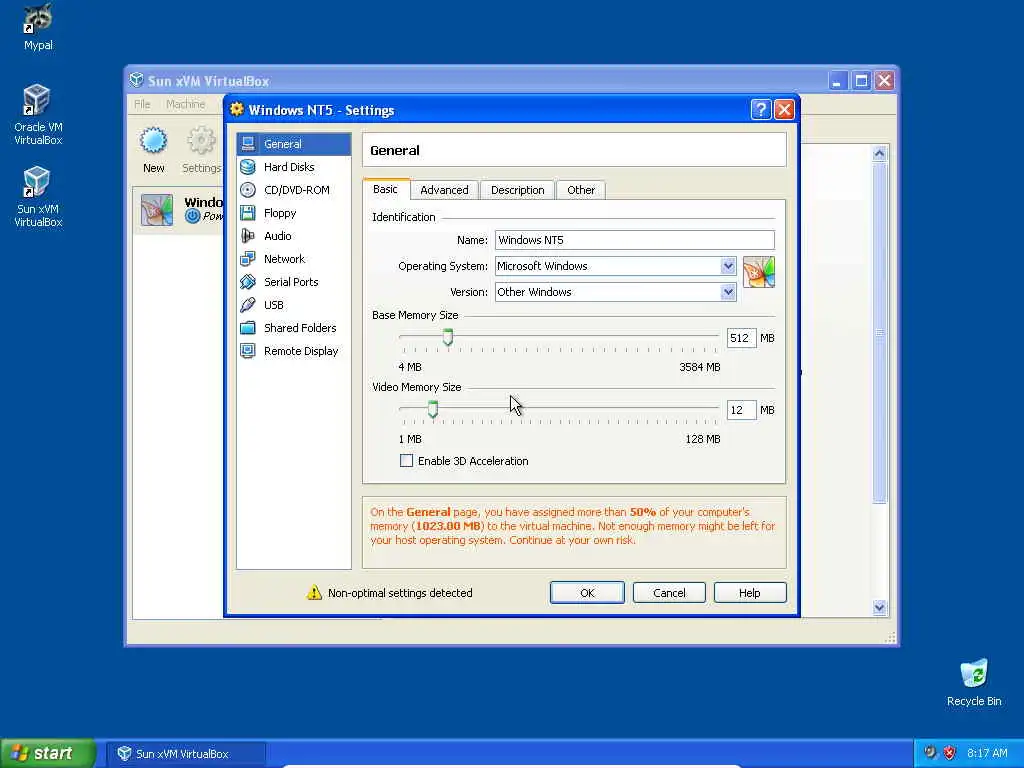The image size is (1024, 768).
Task: Click the base memory 512 MB field
Action: pos(741,338)
